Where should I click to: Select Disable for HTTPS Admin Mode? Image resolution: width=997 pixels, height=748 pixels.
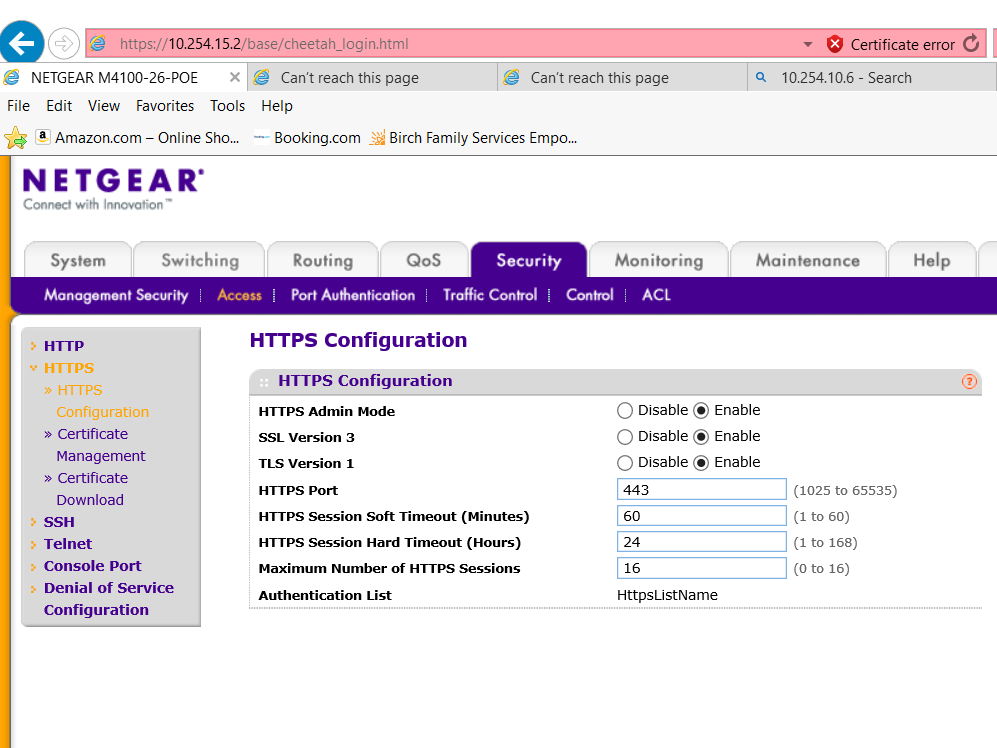click(624, 411)
